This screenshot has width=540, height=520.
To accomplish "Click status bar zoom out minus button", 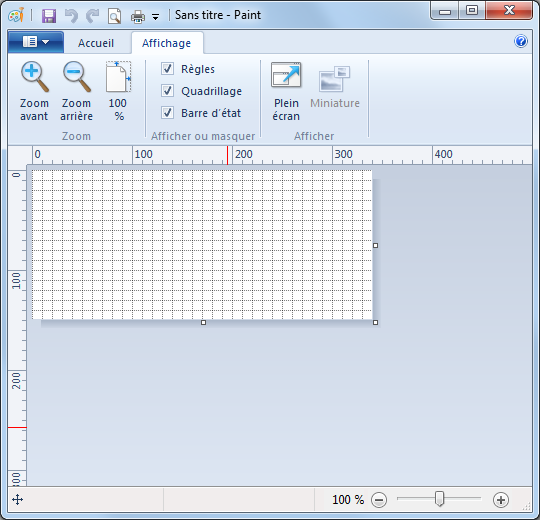I will coord(379,500).
